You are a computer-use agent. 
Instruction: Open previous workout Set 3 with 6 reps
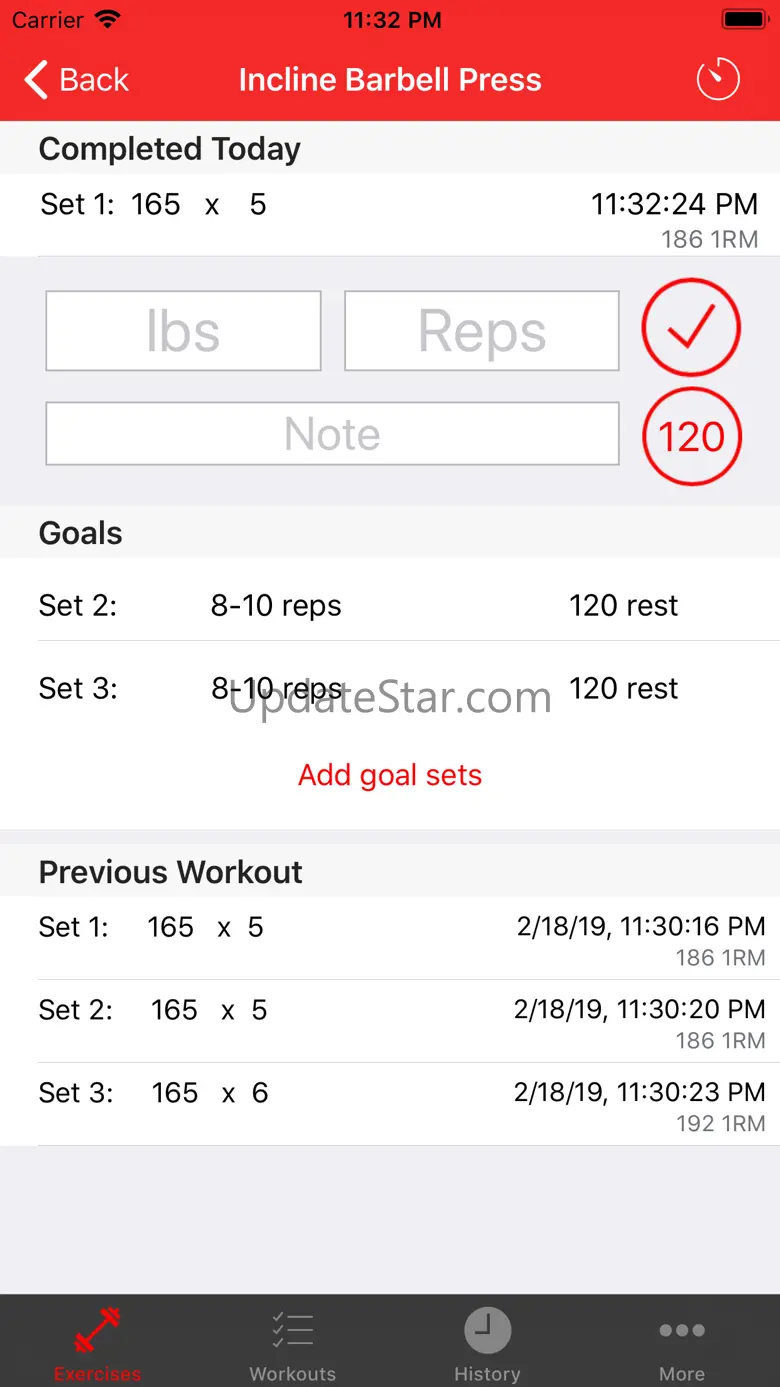(x=390, y=1104)
